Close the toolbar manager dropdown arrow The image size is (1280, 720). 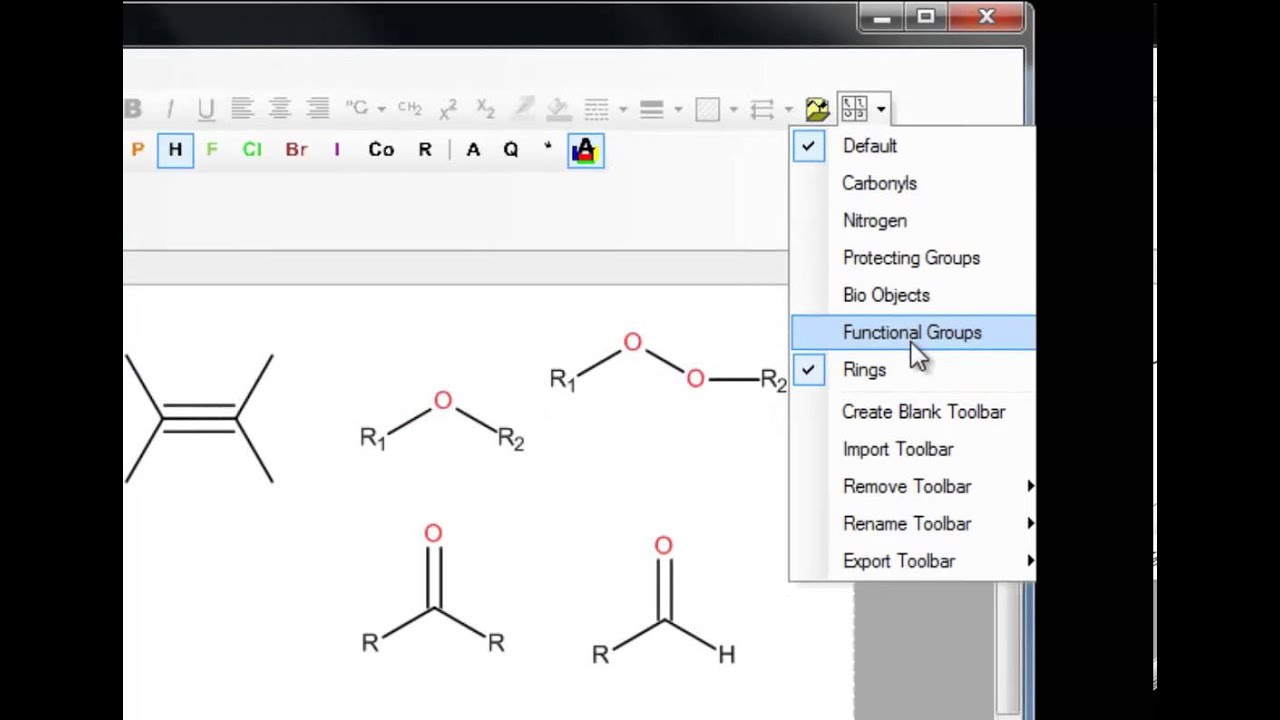[880, 109]
